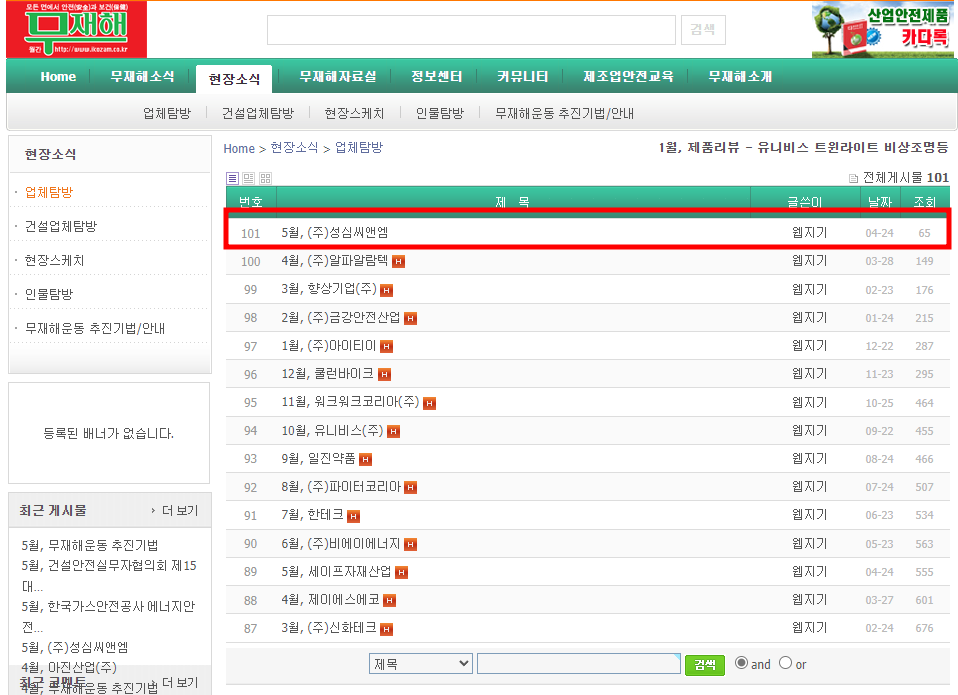Viewport: 958px width, 695px height.
Task: Click sidebar link 업체탐방
Action: [x=49, y=192]
